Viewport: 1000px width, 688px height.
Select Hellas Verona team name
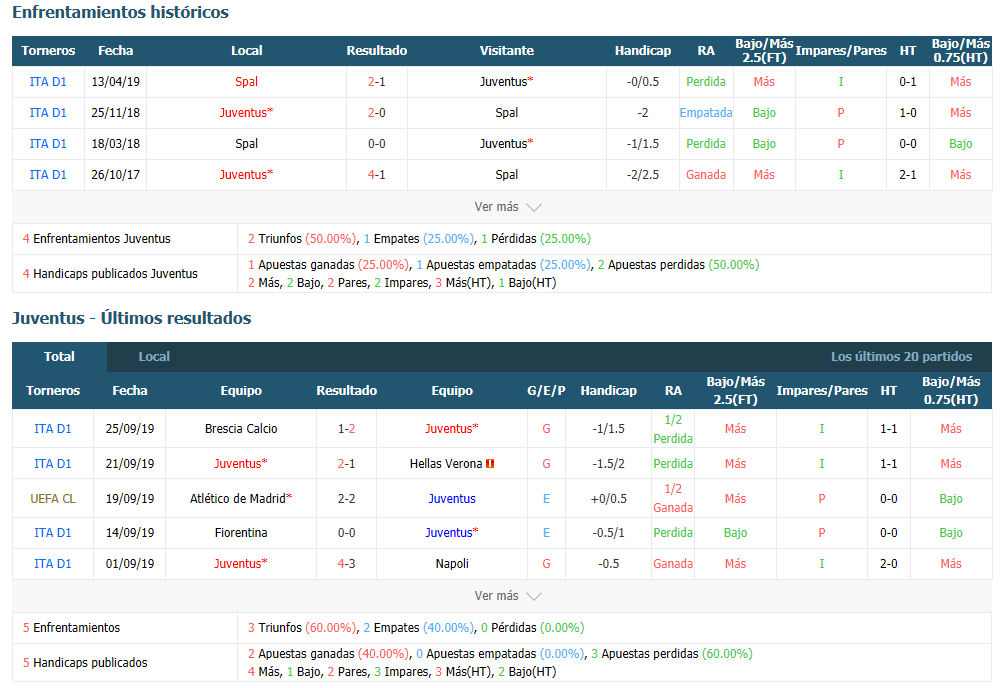[x=446, y=464]
